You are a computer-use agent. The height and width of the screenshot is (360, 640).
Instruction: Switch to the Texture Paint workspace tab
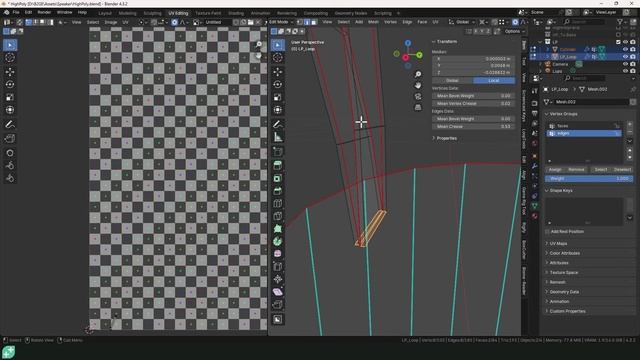208,13
